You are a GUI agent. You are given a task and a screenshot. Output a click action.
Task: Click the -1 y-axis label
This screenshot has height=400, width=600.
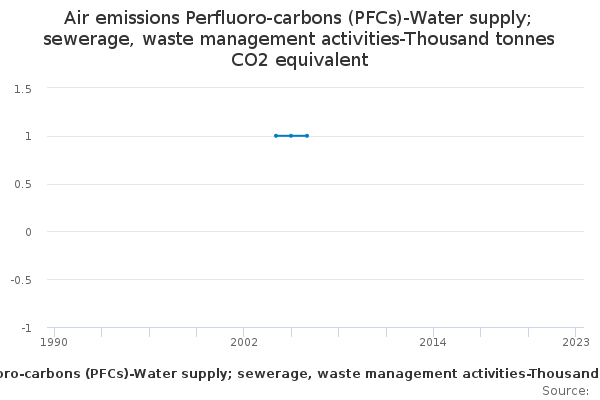click(x=27, y=328)
